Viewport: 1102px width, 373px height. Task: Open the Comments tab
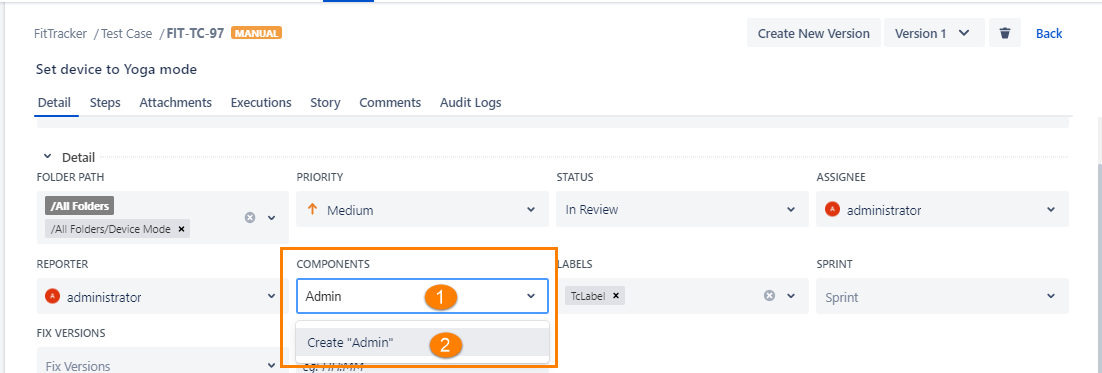390,103
